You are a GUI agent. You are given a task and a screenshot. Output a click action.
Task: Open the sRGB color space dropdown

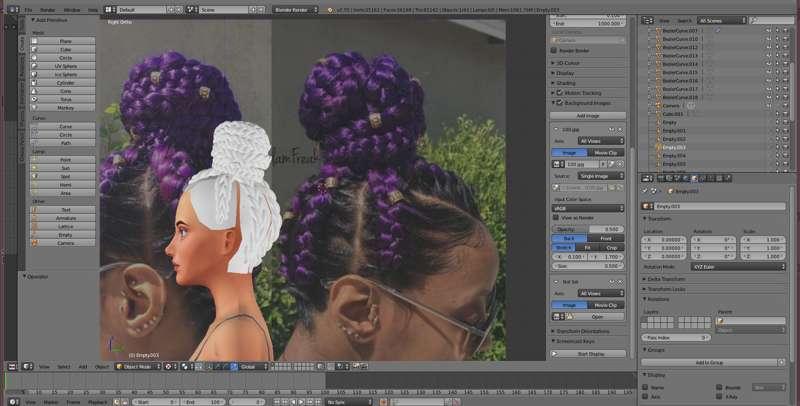(588, 208)
